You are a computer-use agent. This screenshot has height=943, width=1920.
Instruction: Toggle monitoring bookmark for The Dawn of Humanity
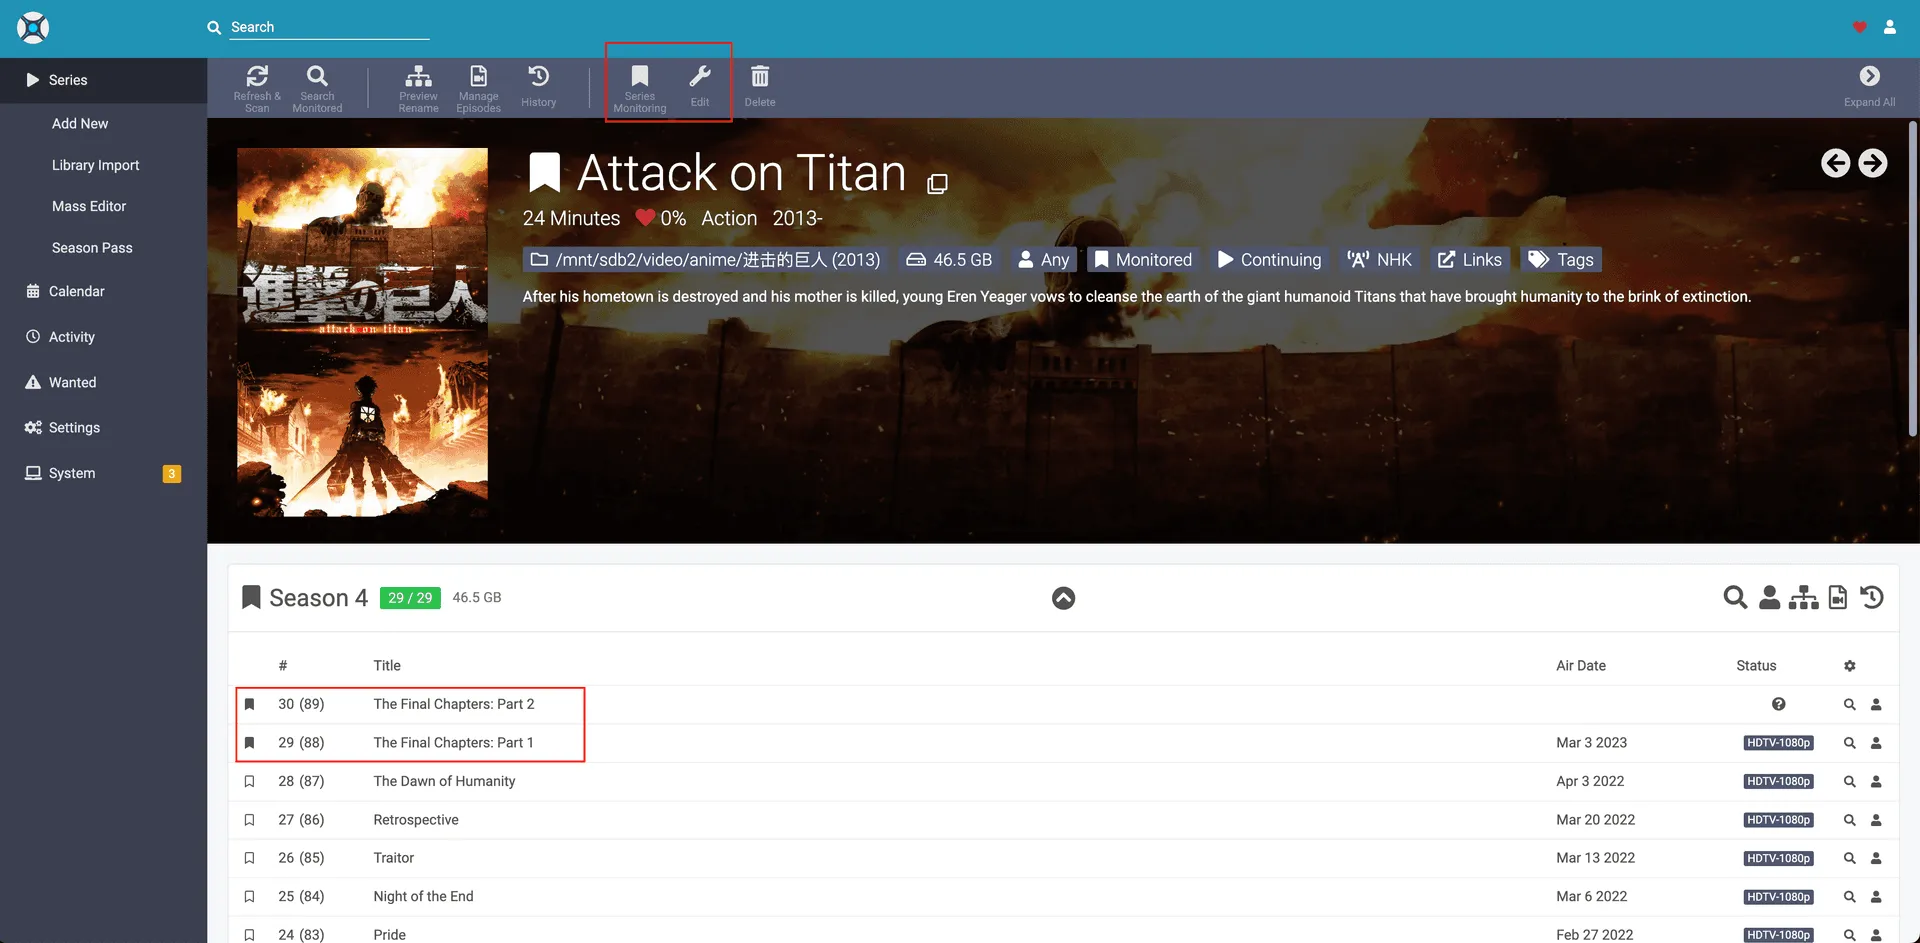[250, 781]
